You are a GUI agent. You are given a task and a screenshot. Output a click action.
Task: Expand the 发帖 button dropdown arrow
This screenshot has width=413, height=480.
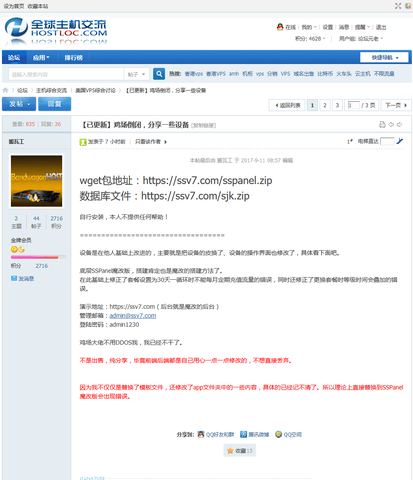(x=29, y=104)
